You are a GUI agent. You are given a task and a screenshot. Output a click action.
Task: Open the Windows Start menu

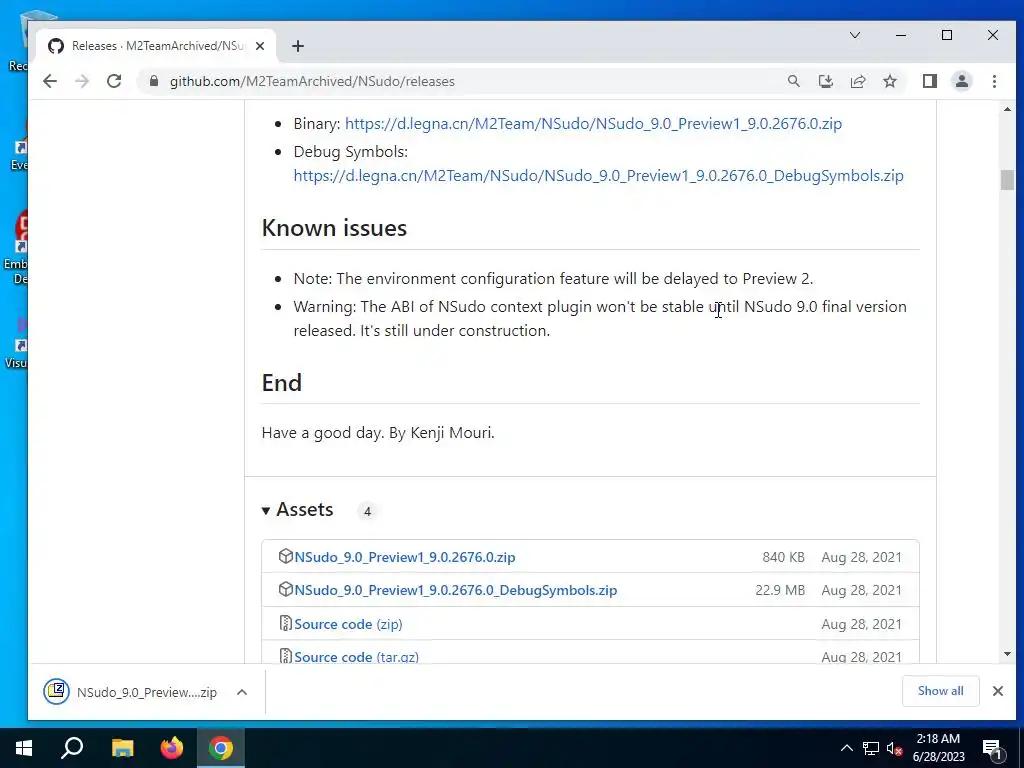tap(24, 748)
